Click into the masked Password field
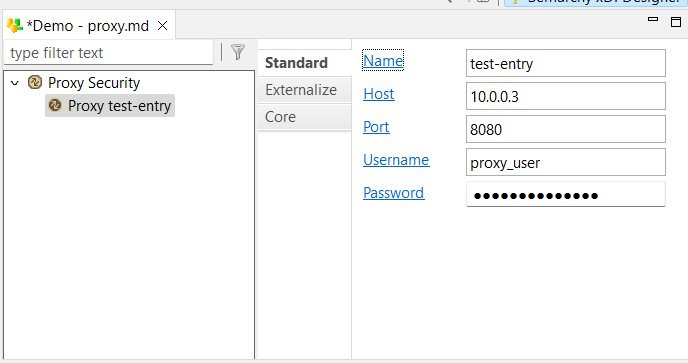The height and width of the screenshot is (363, 688). point(566,194)
